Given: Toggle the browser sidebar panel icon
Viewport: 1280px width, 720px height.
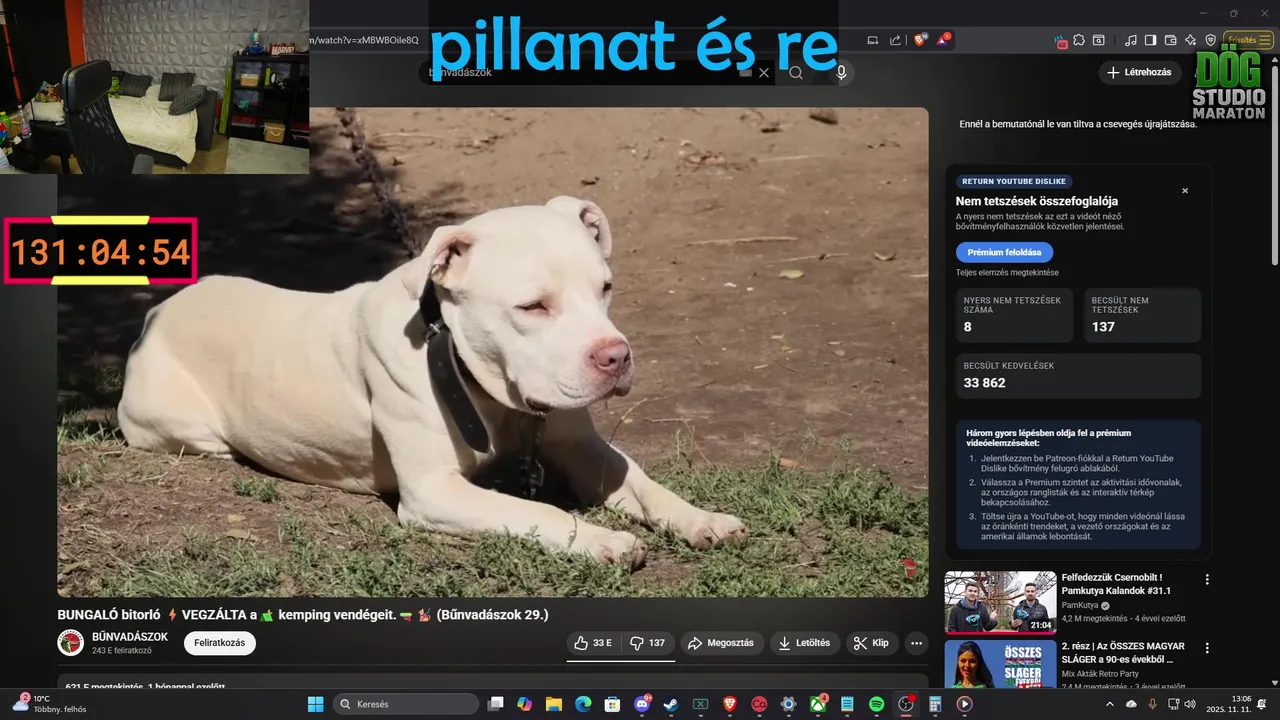Looking at the screenshot, I should 1150,40.
